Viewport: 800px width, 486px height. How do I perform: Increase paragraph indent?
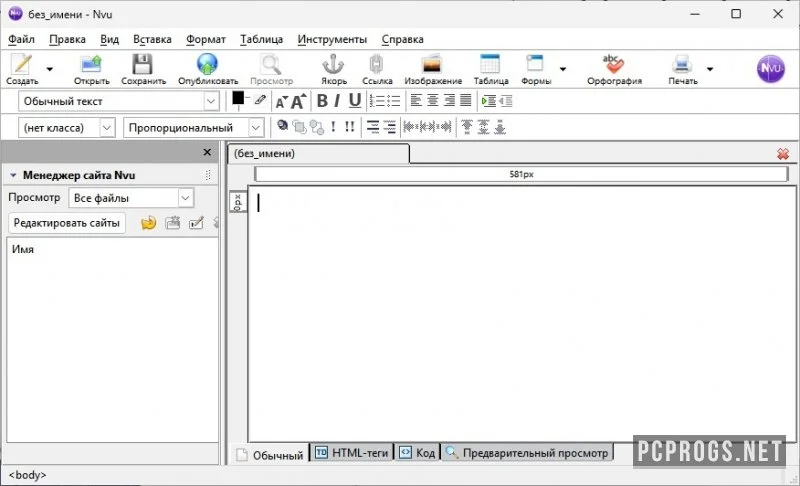489,101
